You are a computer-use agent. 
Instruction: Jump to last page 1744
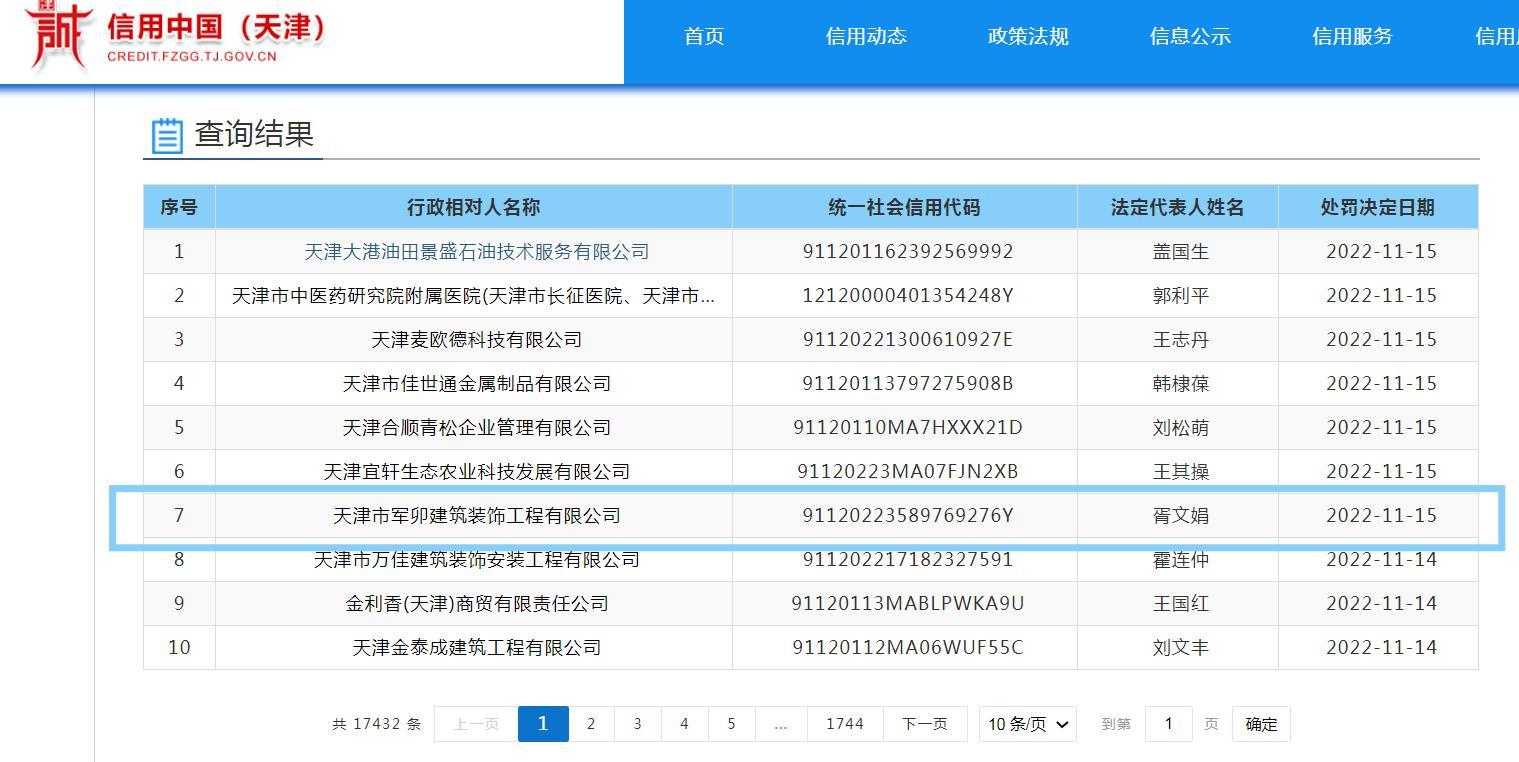(x=845, y=724)
